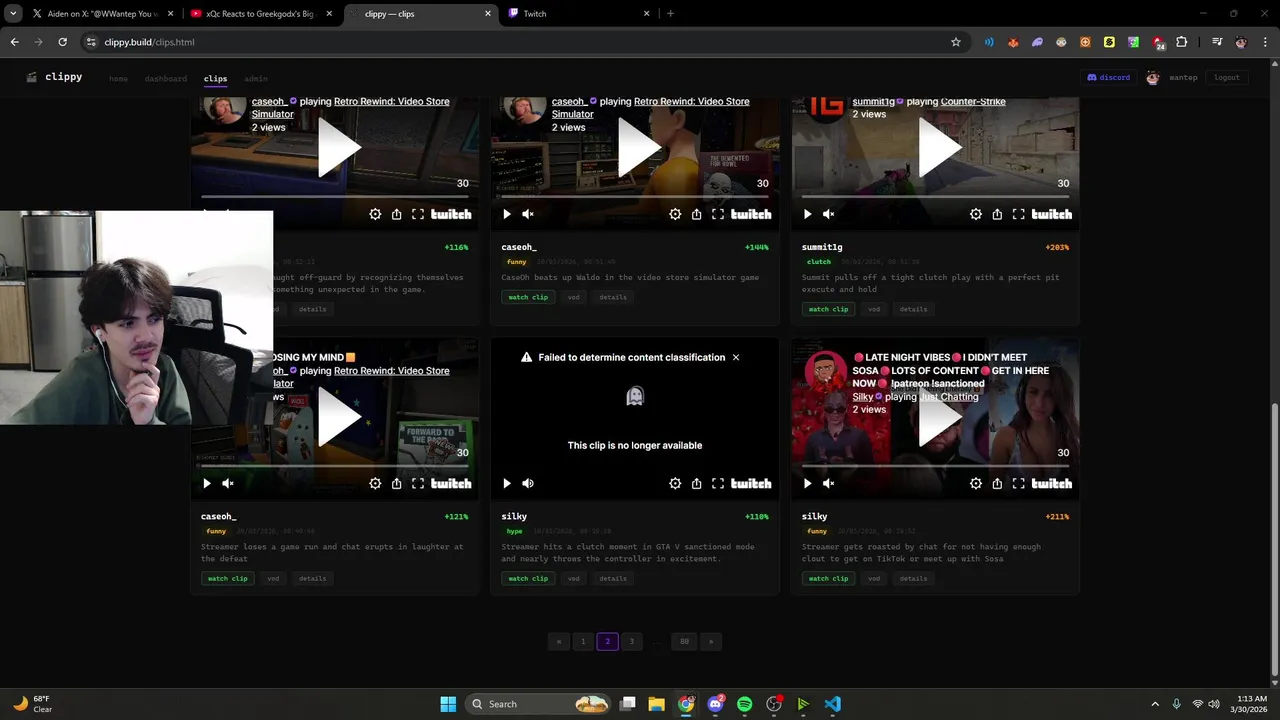The width and height of the screenshot is (1280, 720).
Task: Share the Silky Just Chatting clip
Action: [997, 483]
